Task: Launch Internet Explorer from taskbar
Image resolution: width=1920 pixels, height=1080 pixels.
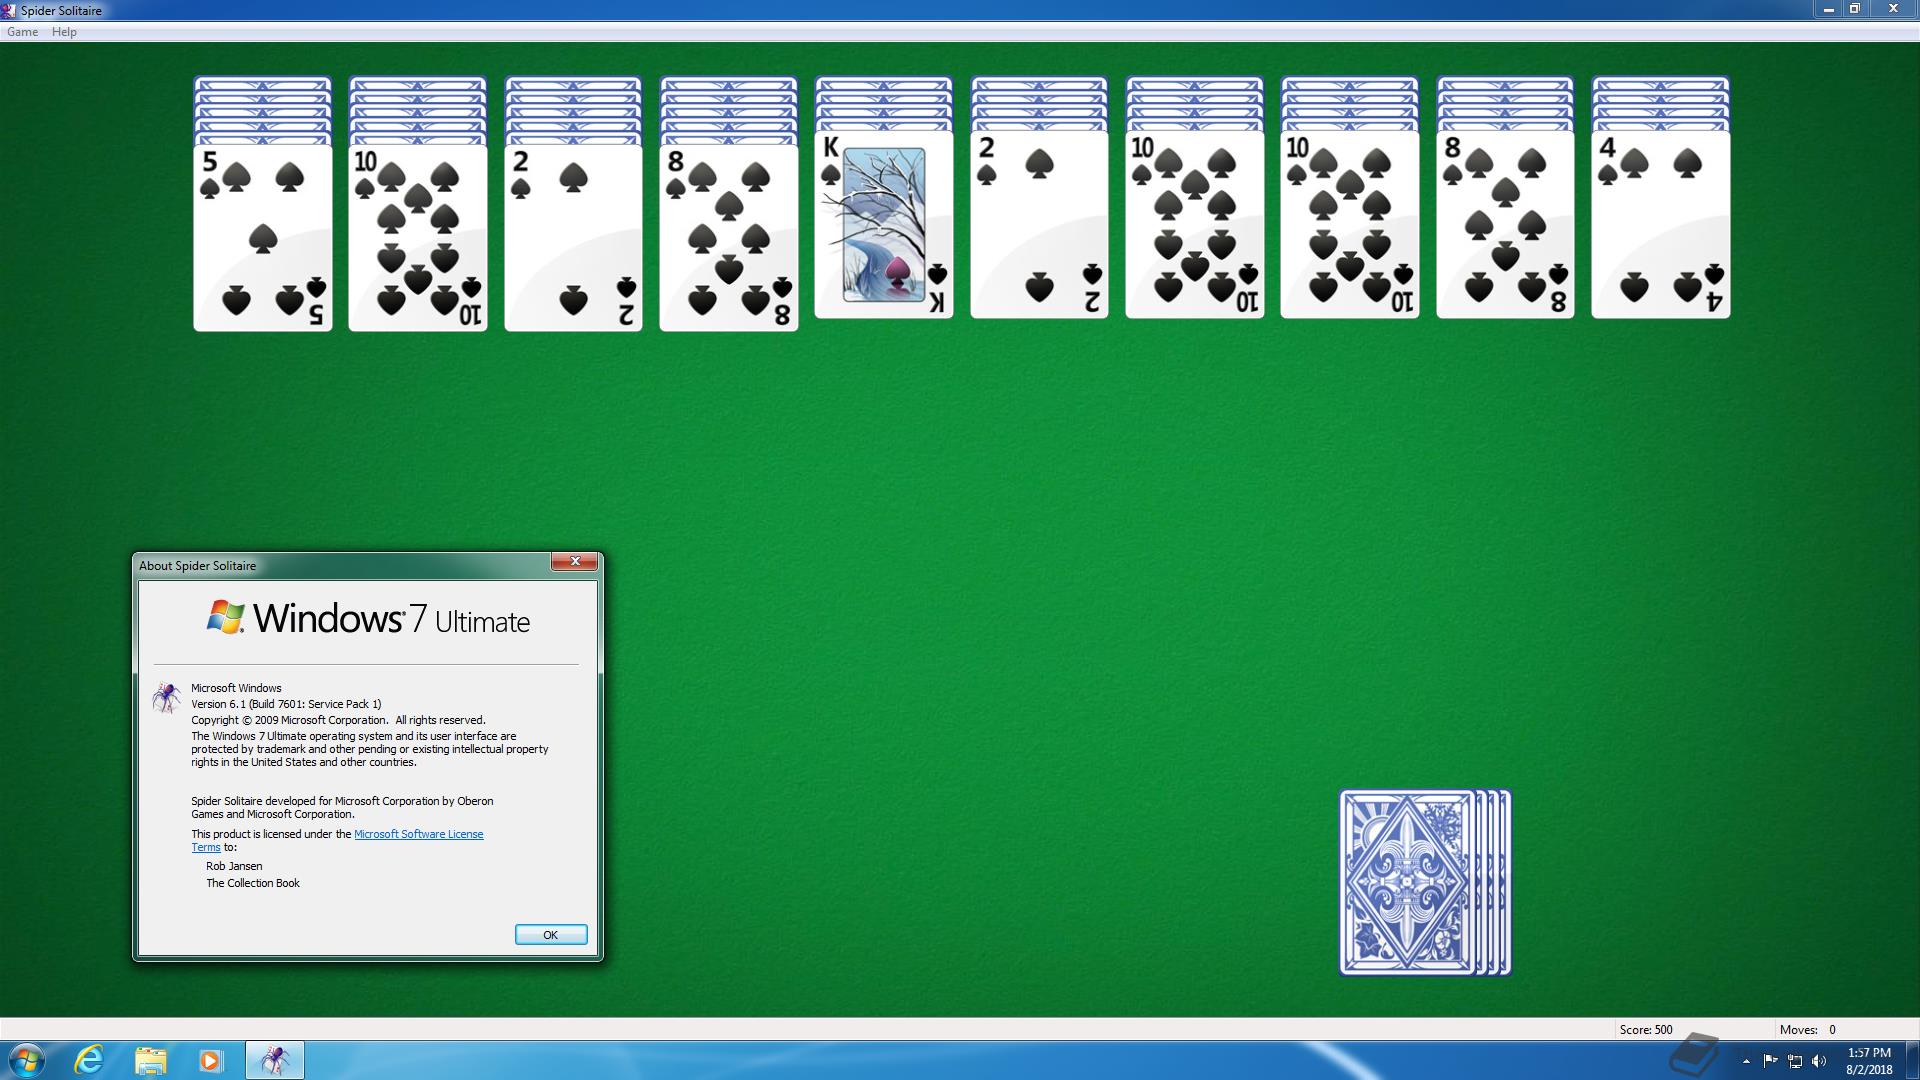Action: (89, 1060)
